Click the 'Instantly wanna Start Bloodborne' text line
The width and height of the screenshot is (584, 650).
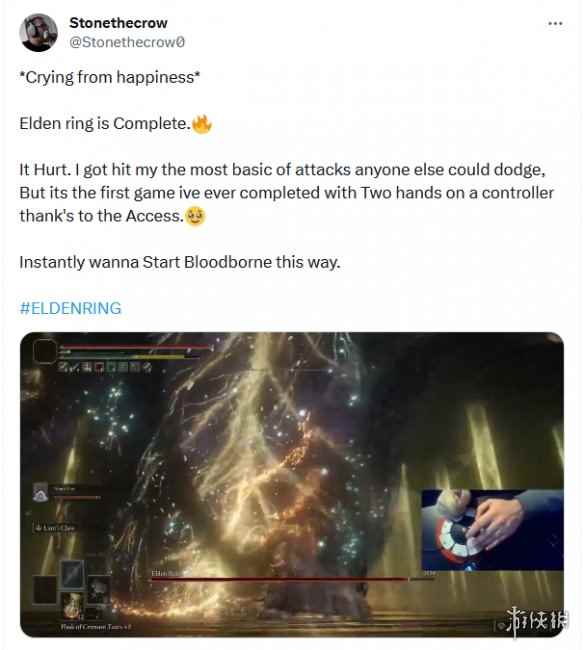(180, 262)
